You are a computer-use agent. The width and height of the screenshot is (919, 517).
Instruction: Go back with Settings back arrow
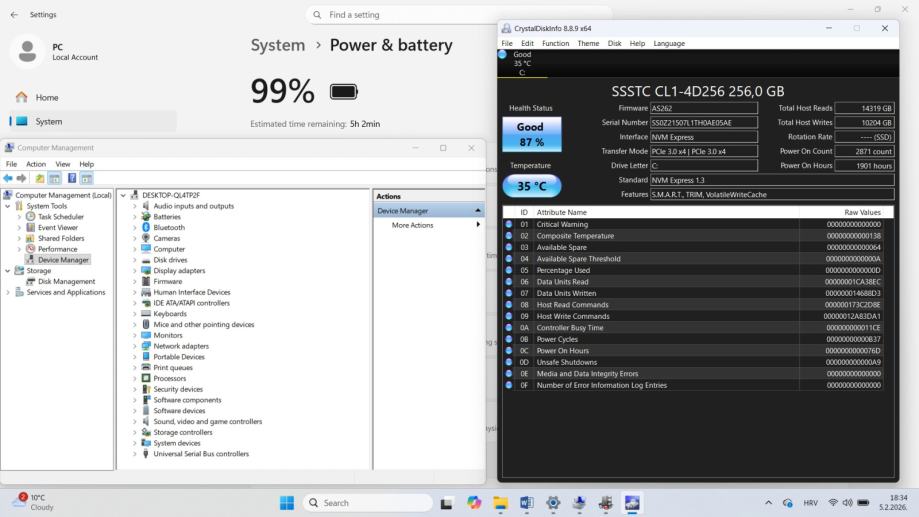(14, 15)
